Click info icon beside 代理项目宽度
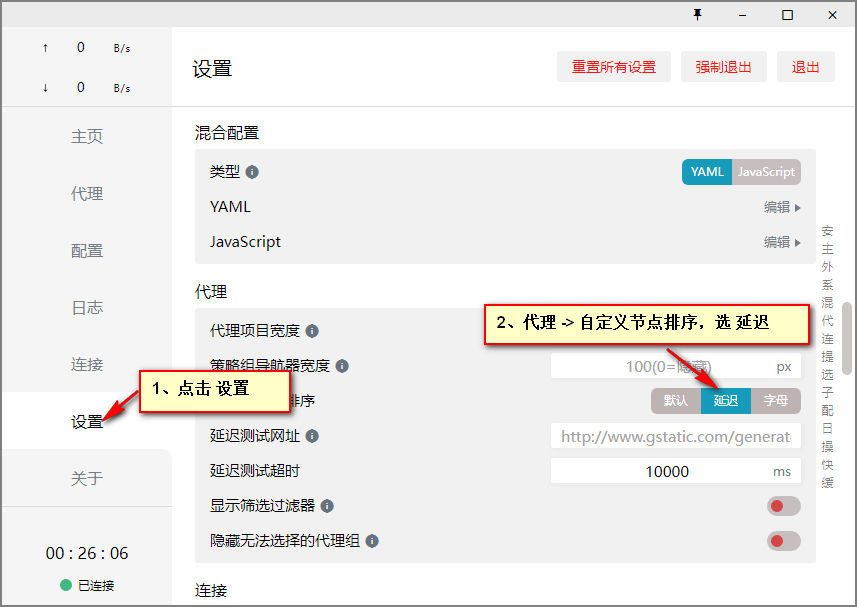The width and height of the screenshot is (857, 607). (312, 331)
